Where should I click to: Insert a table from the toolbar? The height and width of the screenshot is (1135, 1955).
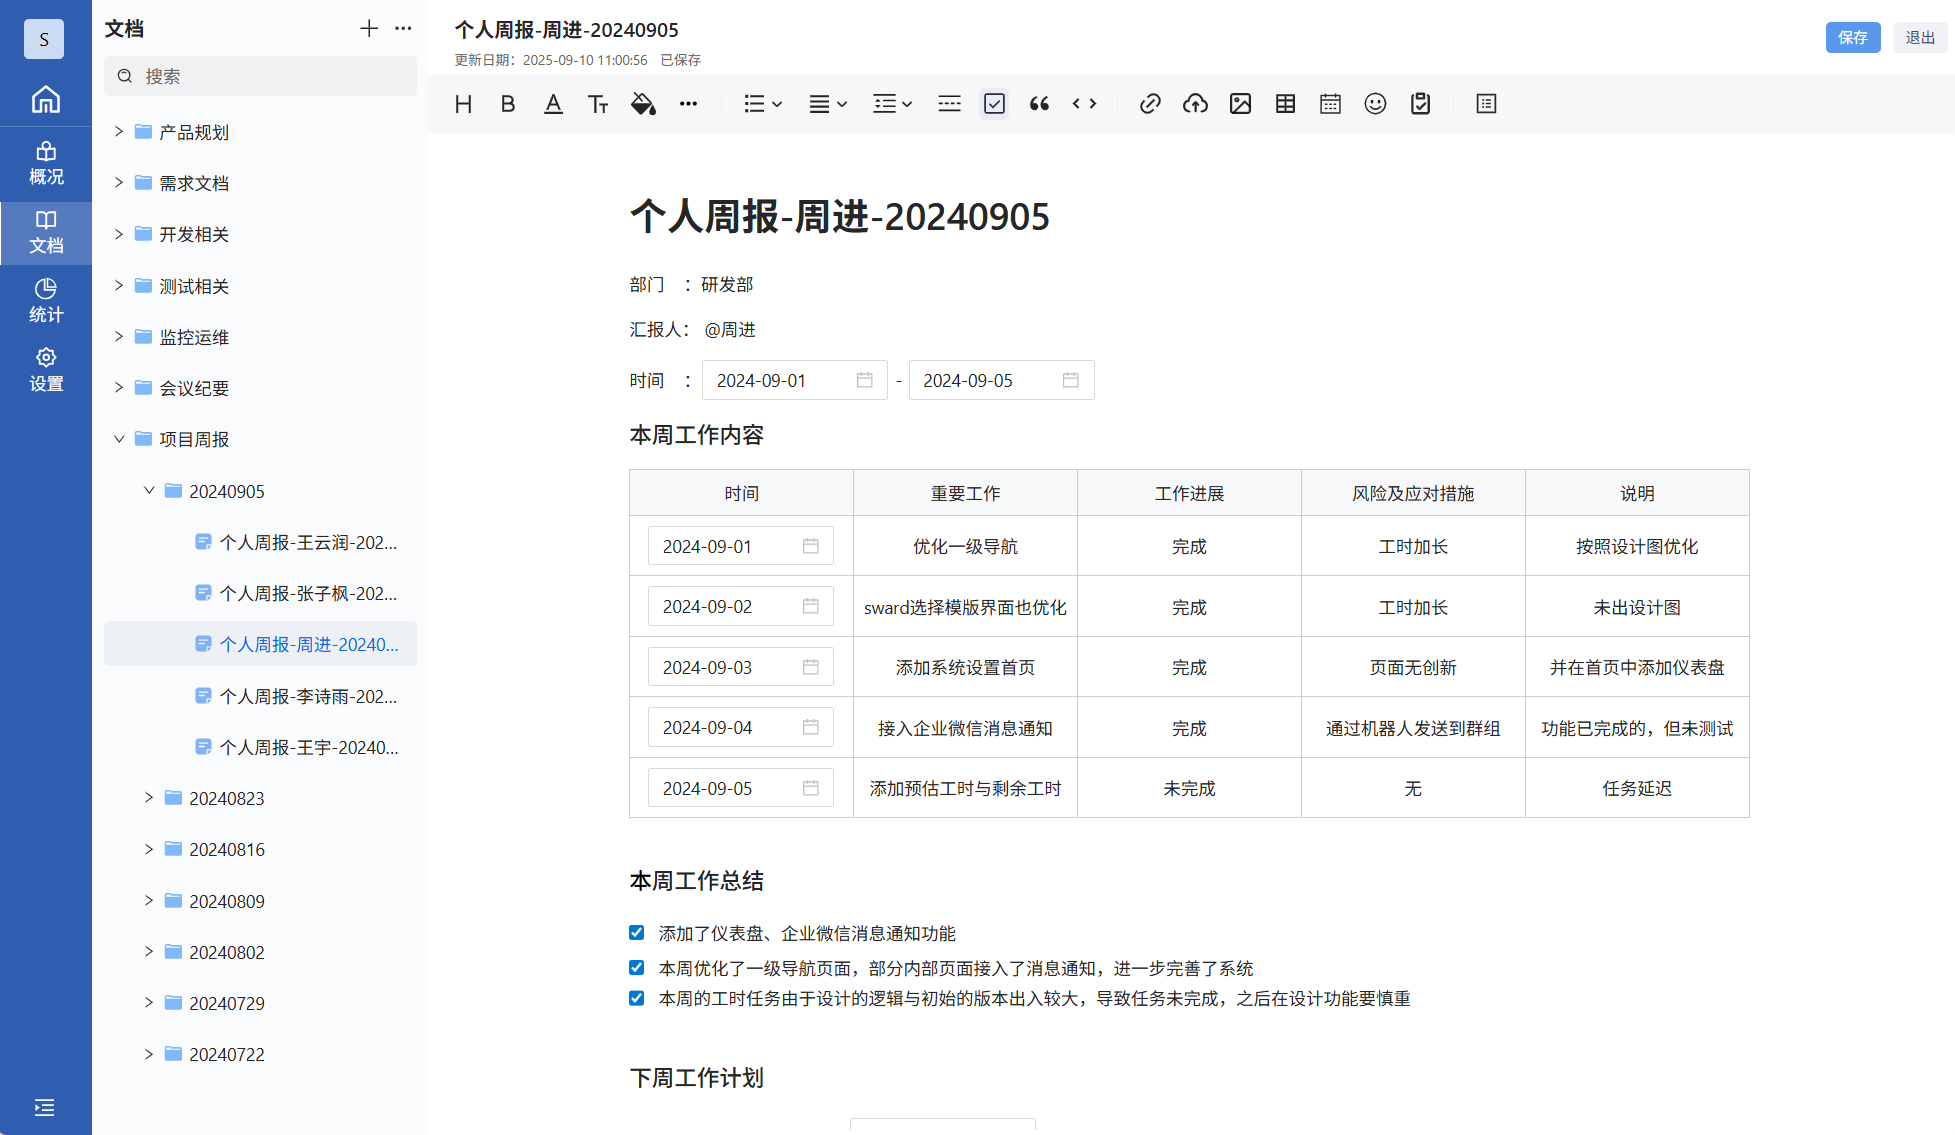(x=1285, y=104)
